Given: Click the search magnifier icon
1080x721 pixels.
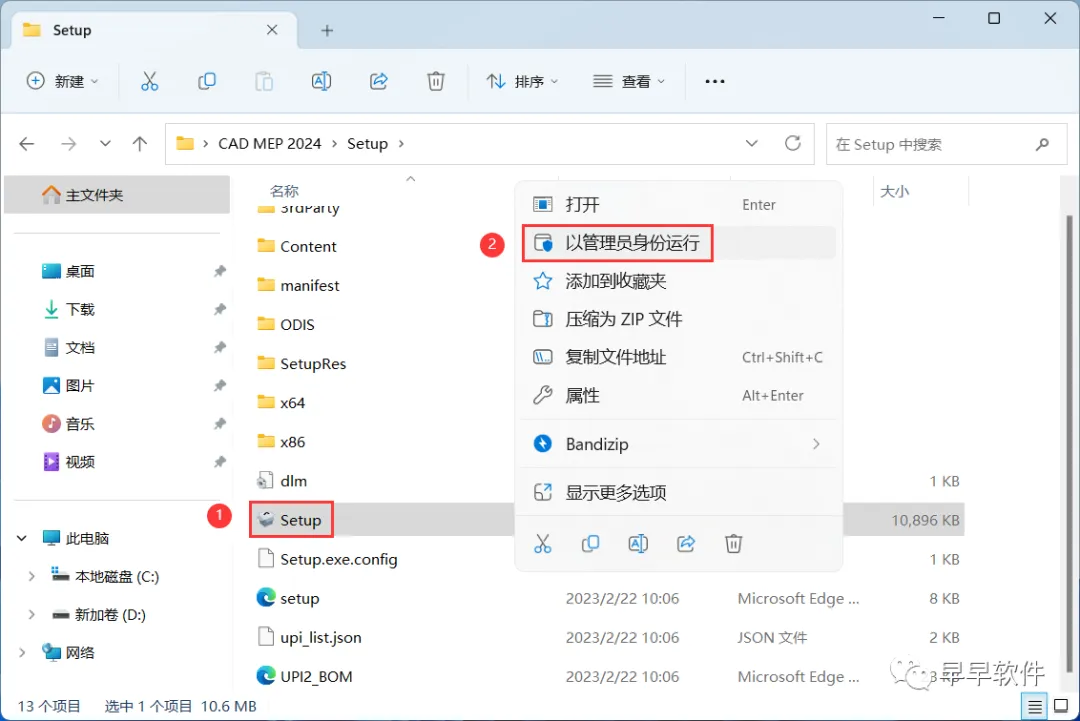Looking at the screenshot, I should (1042, 144).
